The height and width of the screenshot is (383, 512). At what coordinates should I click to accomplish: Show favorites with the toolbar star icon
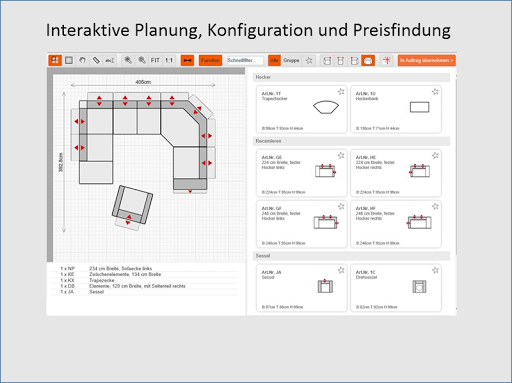(x=309, y=60)
